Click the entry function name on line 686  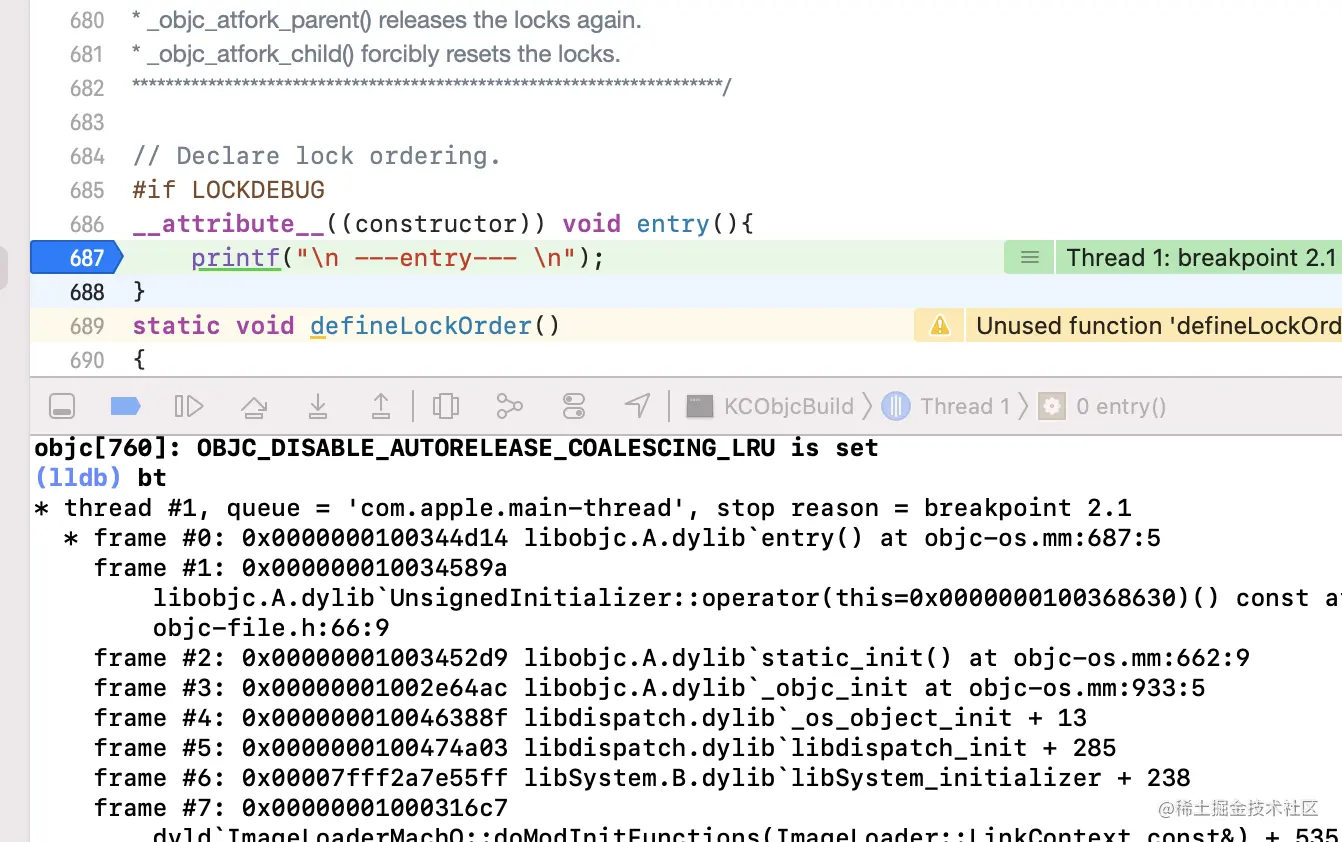[674, 224]
